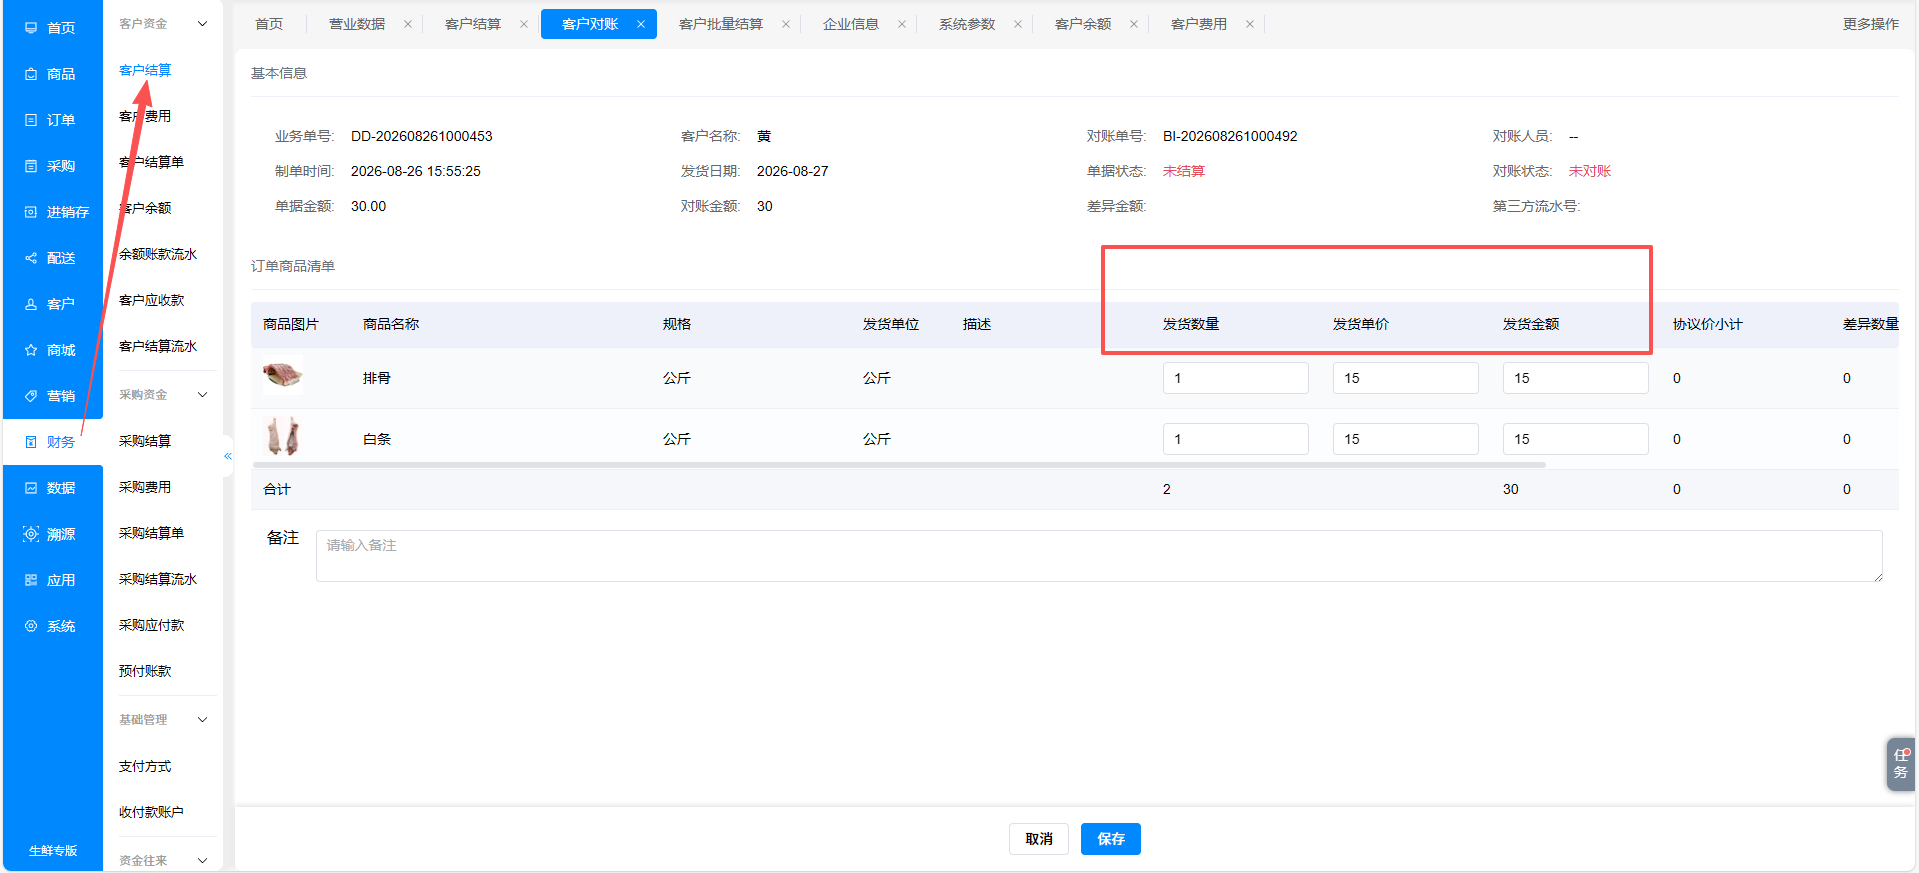Switch to the 客户批量结算 tab
The image size is (1919, 873).
pos(721,24)
